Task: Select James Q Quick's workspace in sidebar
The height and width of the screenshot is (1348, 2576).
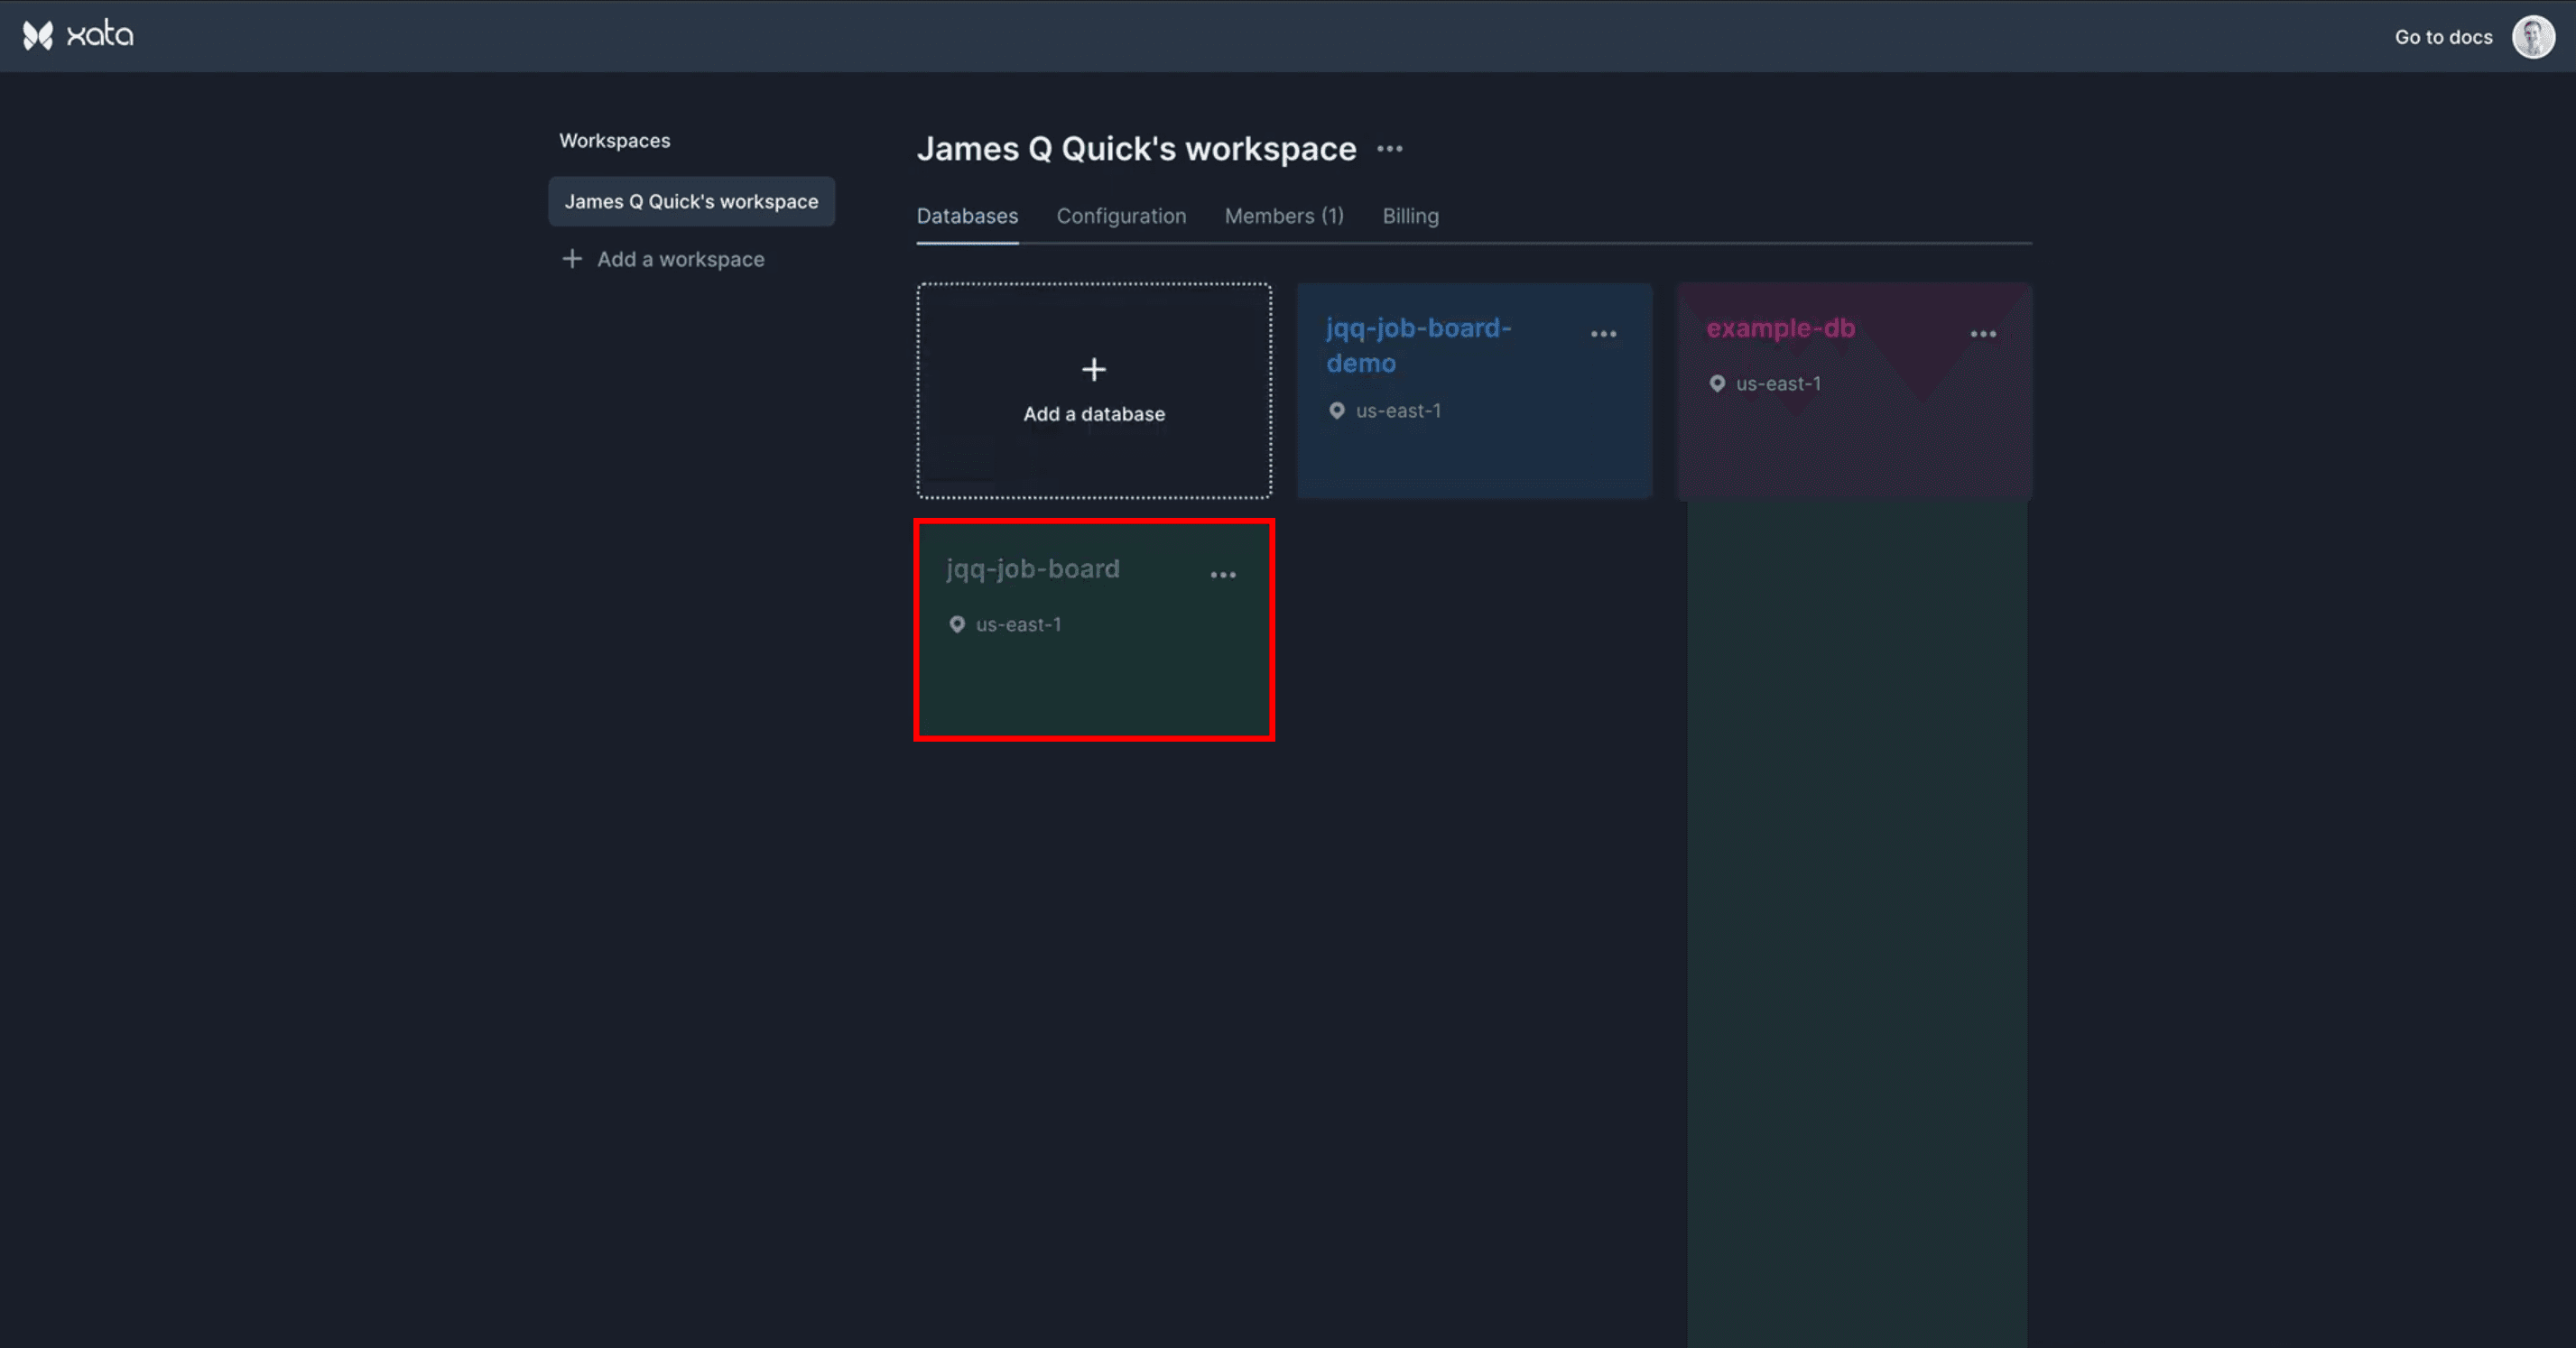Action: [x=691, y=202]
